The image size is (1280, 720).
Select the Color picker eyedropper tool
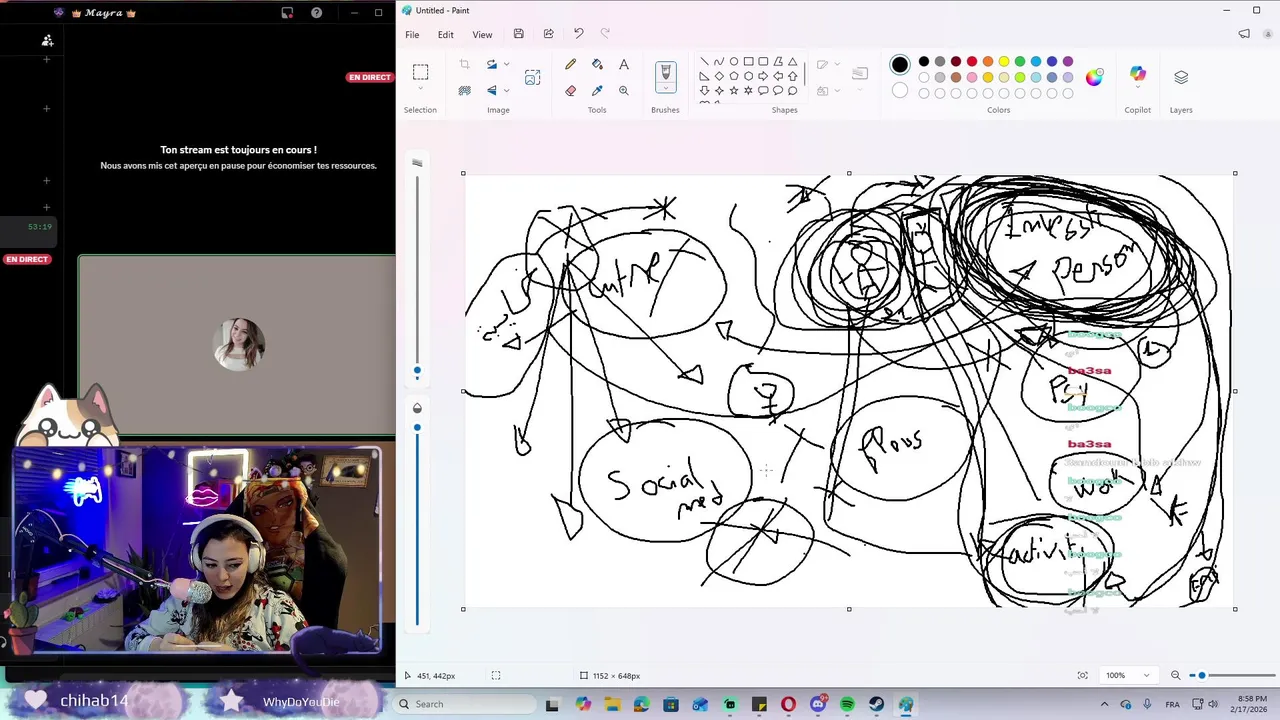tap(597, 90)
